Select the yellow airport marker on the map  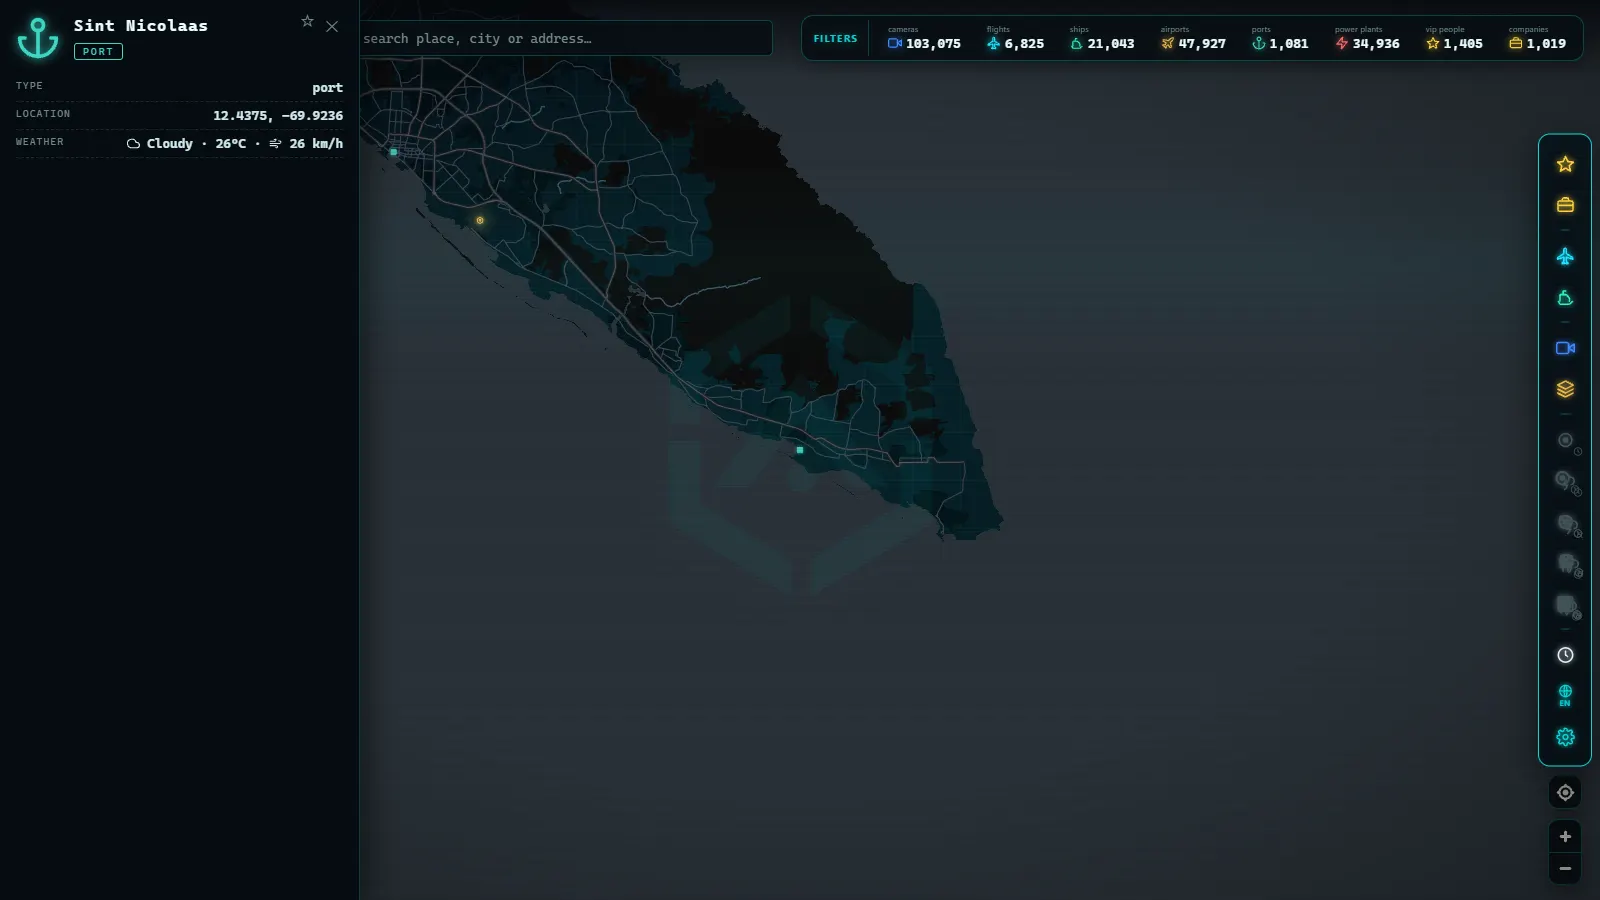[x=480, y=220]
